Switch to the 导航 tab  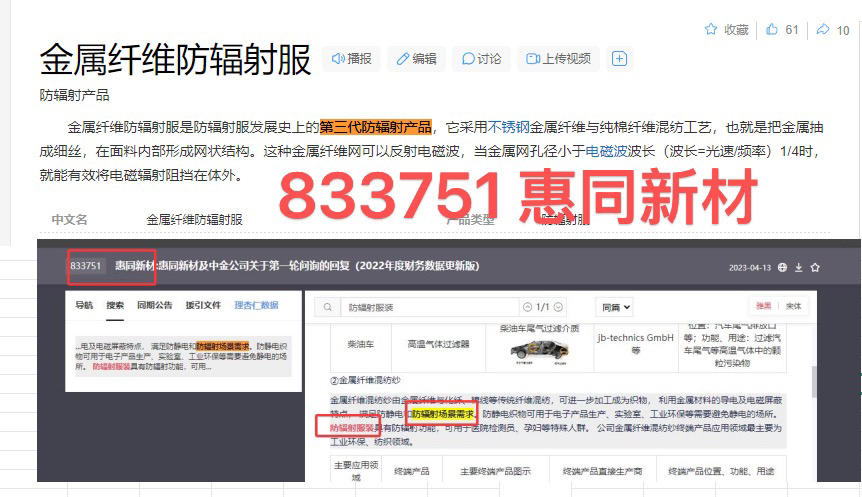(x=84, y=305)
